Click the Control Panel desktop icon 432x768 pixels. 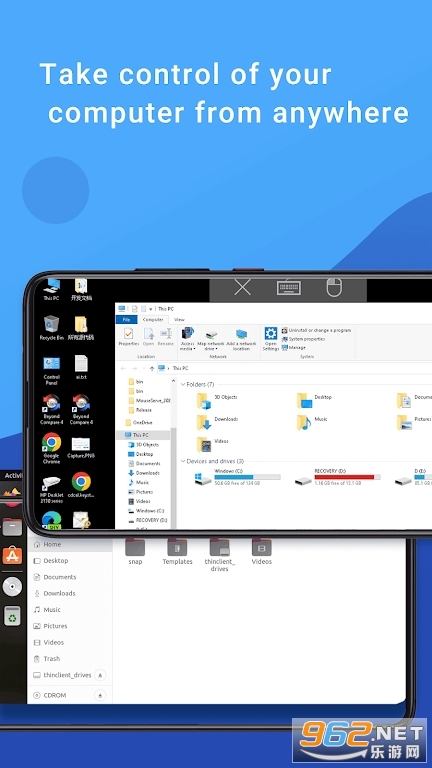click(51, 370)
